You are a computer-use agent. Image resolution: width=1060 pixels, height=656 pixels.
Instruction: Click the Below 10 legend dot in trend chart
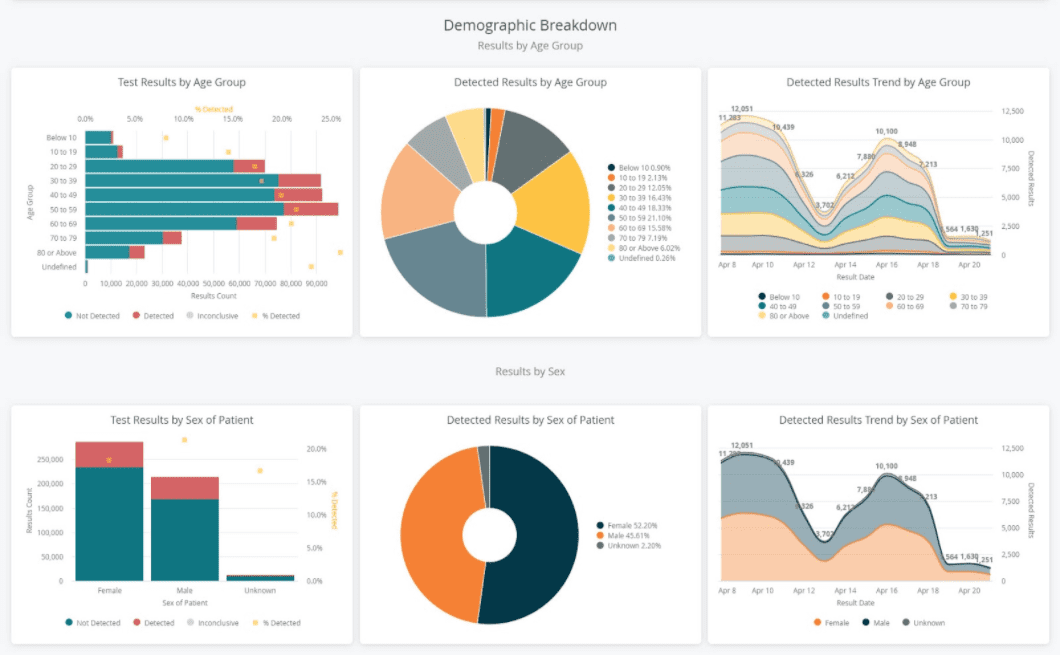pyautogui.click(x=762, y=297)
